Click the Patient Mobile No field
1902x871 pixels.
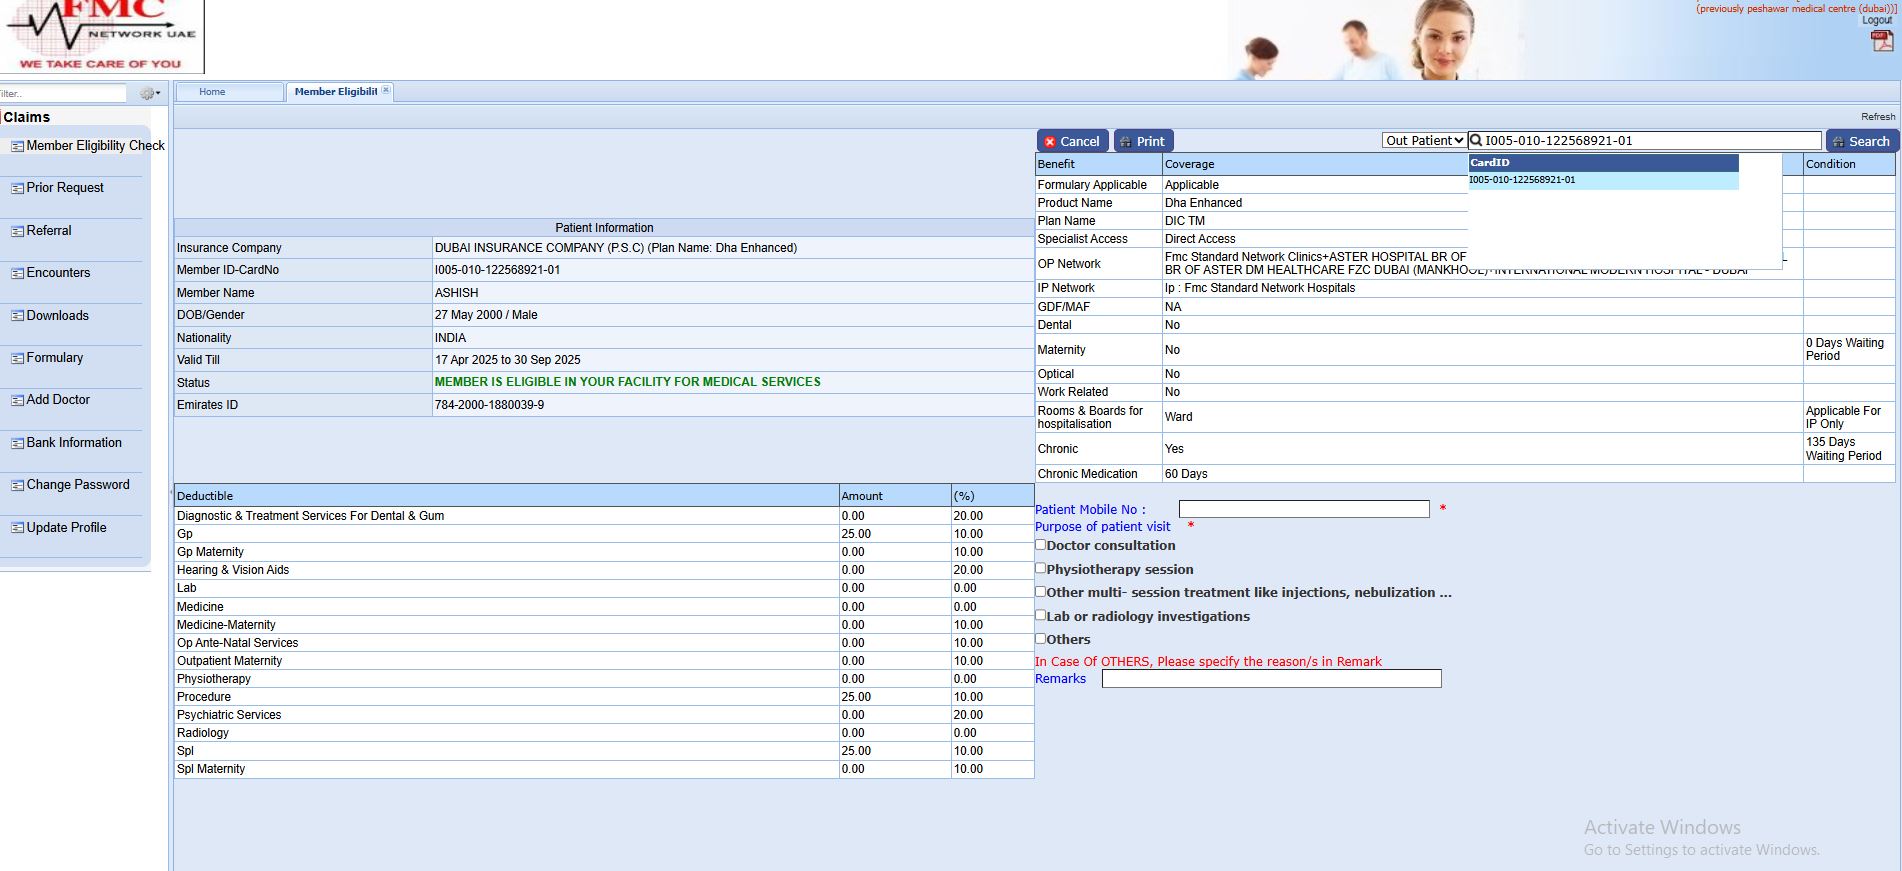[x=1303, y=509]
